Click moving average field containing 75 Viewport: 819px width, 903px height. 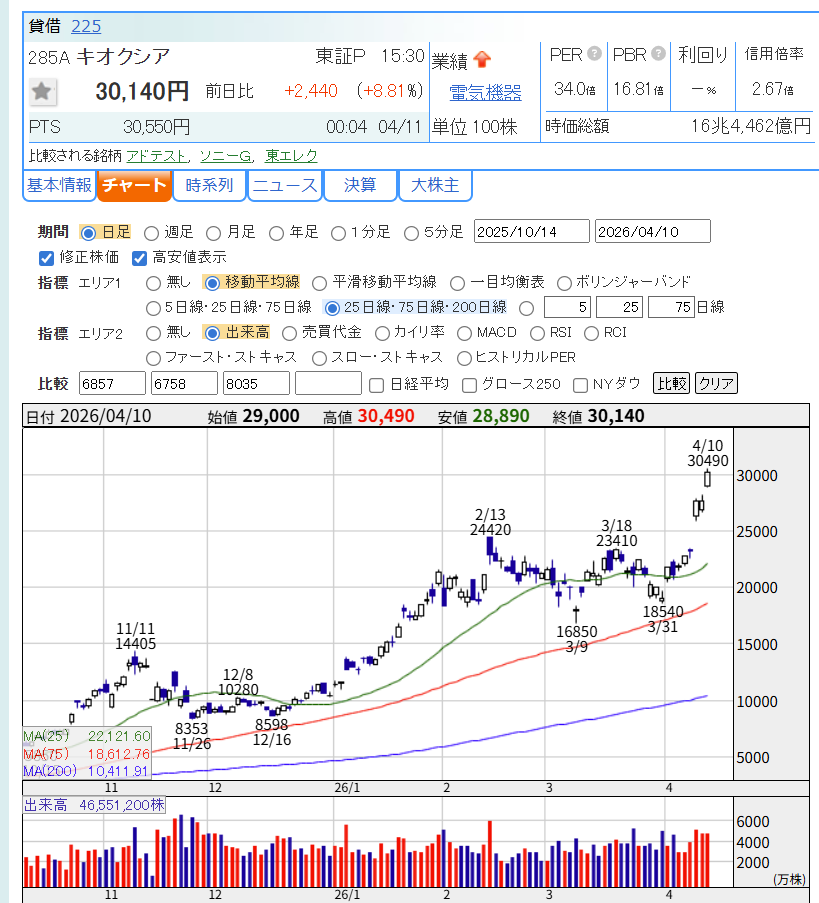pyautogui.click(x=671, y=308)
